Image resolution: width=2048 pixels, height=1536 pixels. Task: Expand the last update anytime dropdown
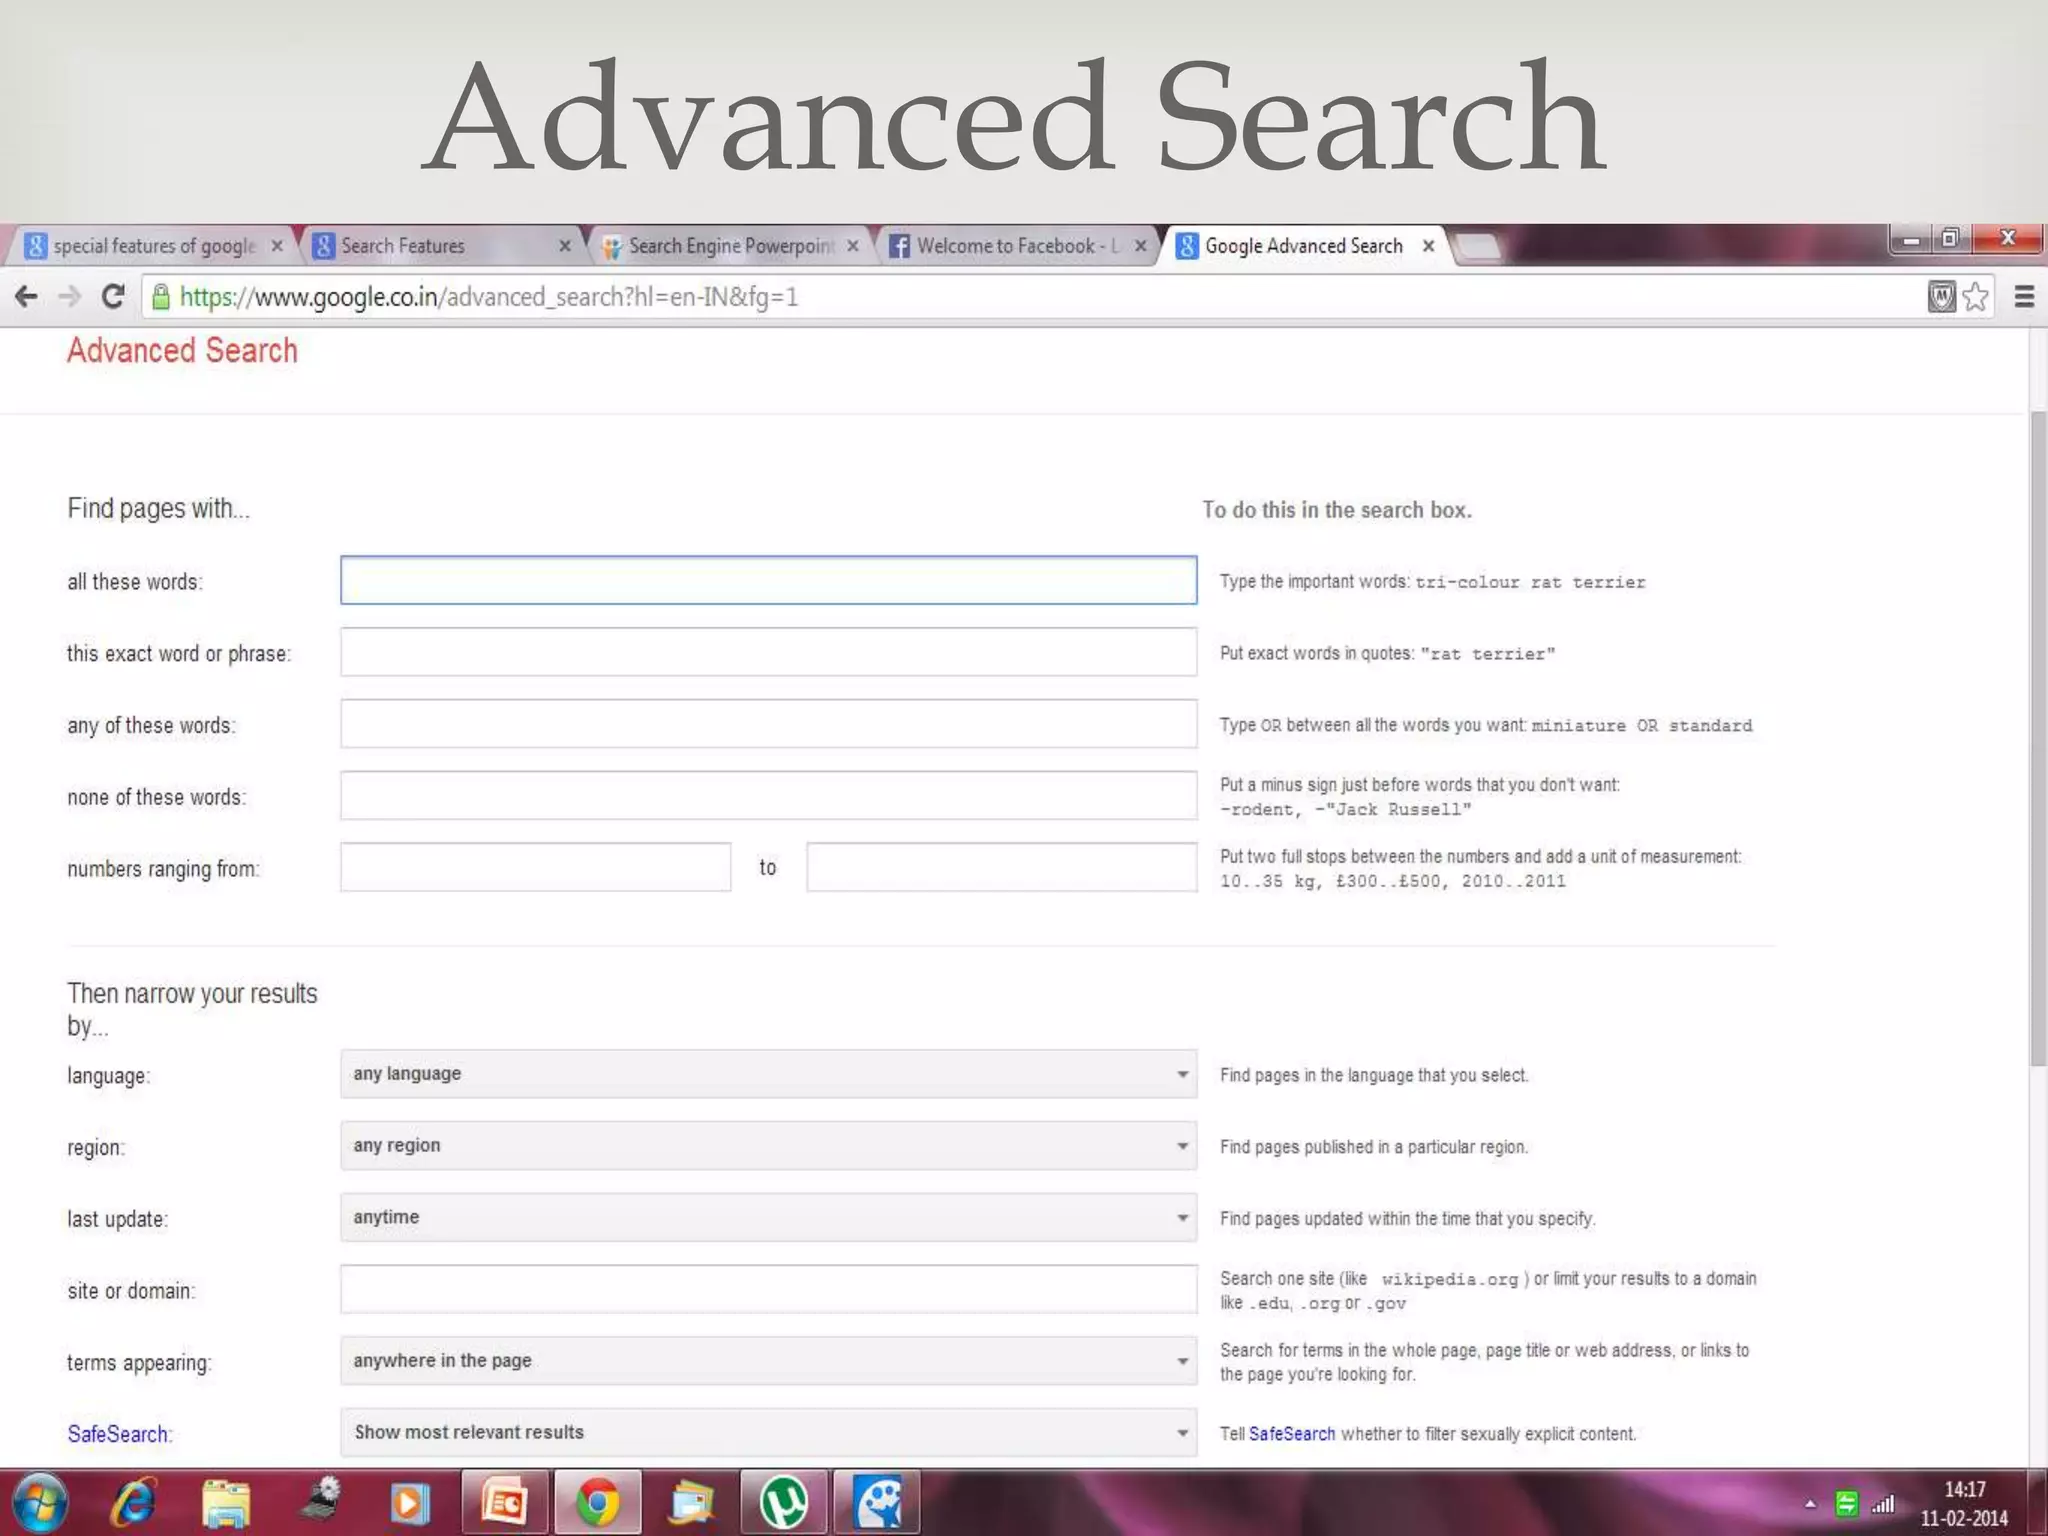[768, 1218]
